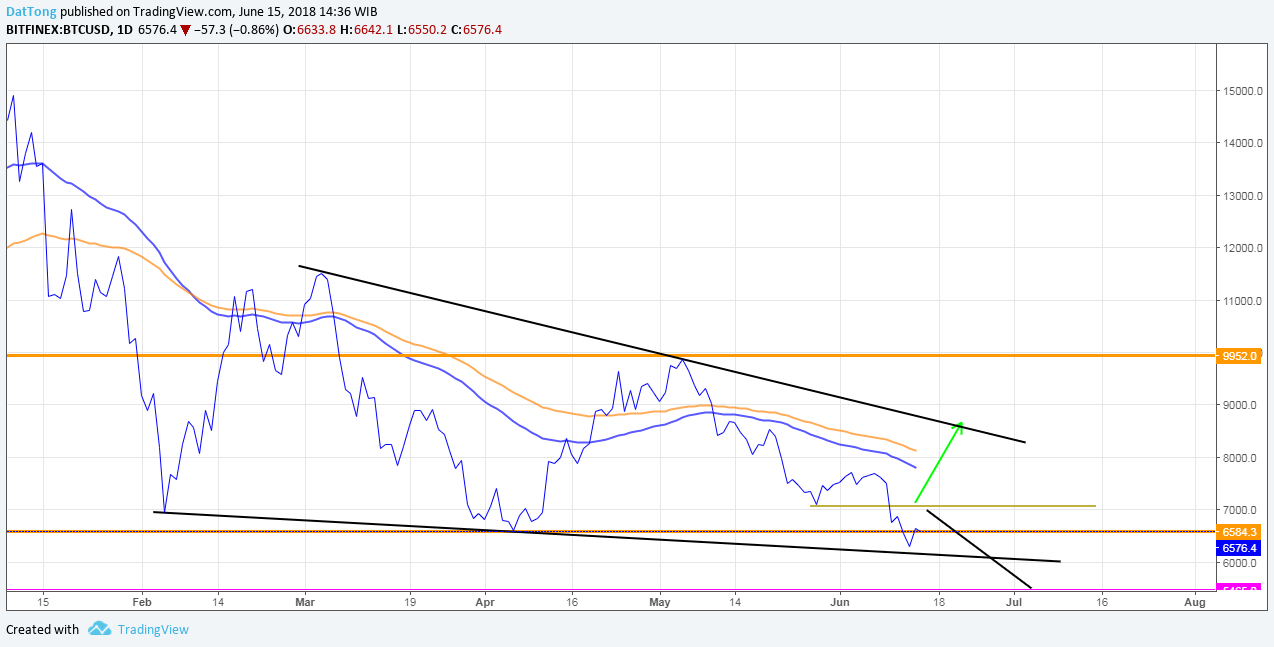This screenshot has height=647, width=1274.
Task: Click the magenta price label at axis bottom
Action: click(1238, 588)
